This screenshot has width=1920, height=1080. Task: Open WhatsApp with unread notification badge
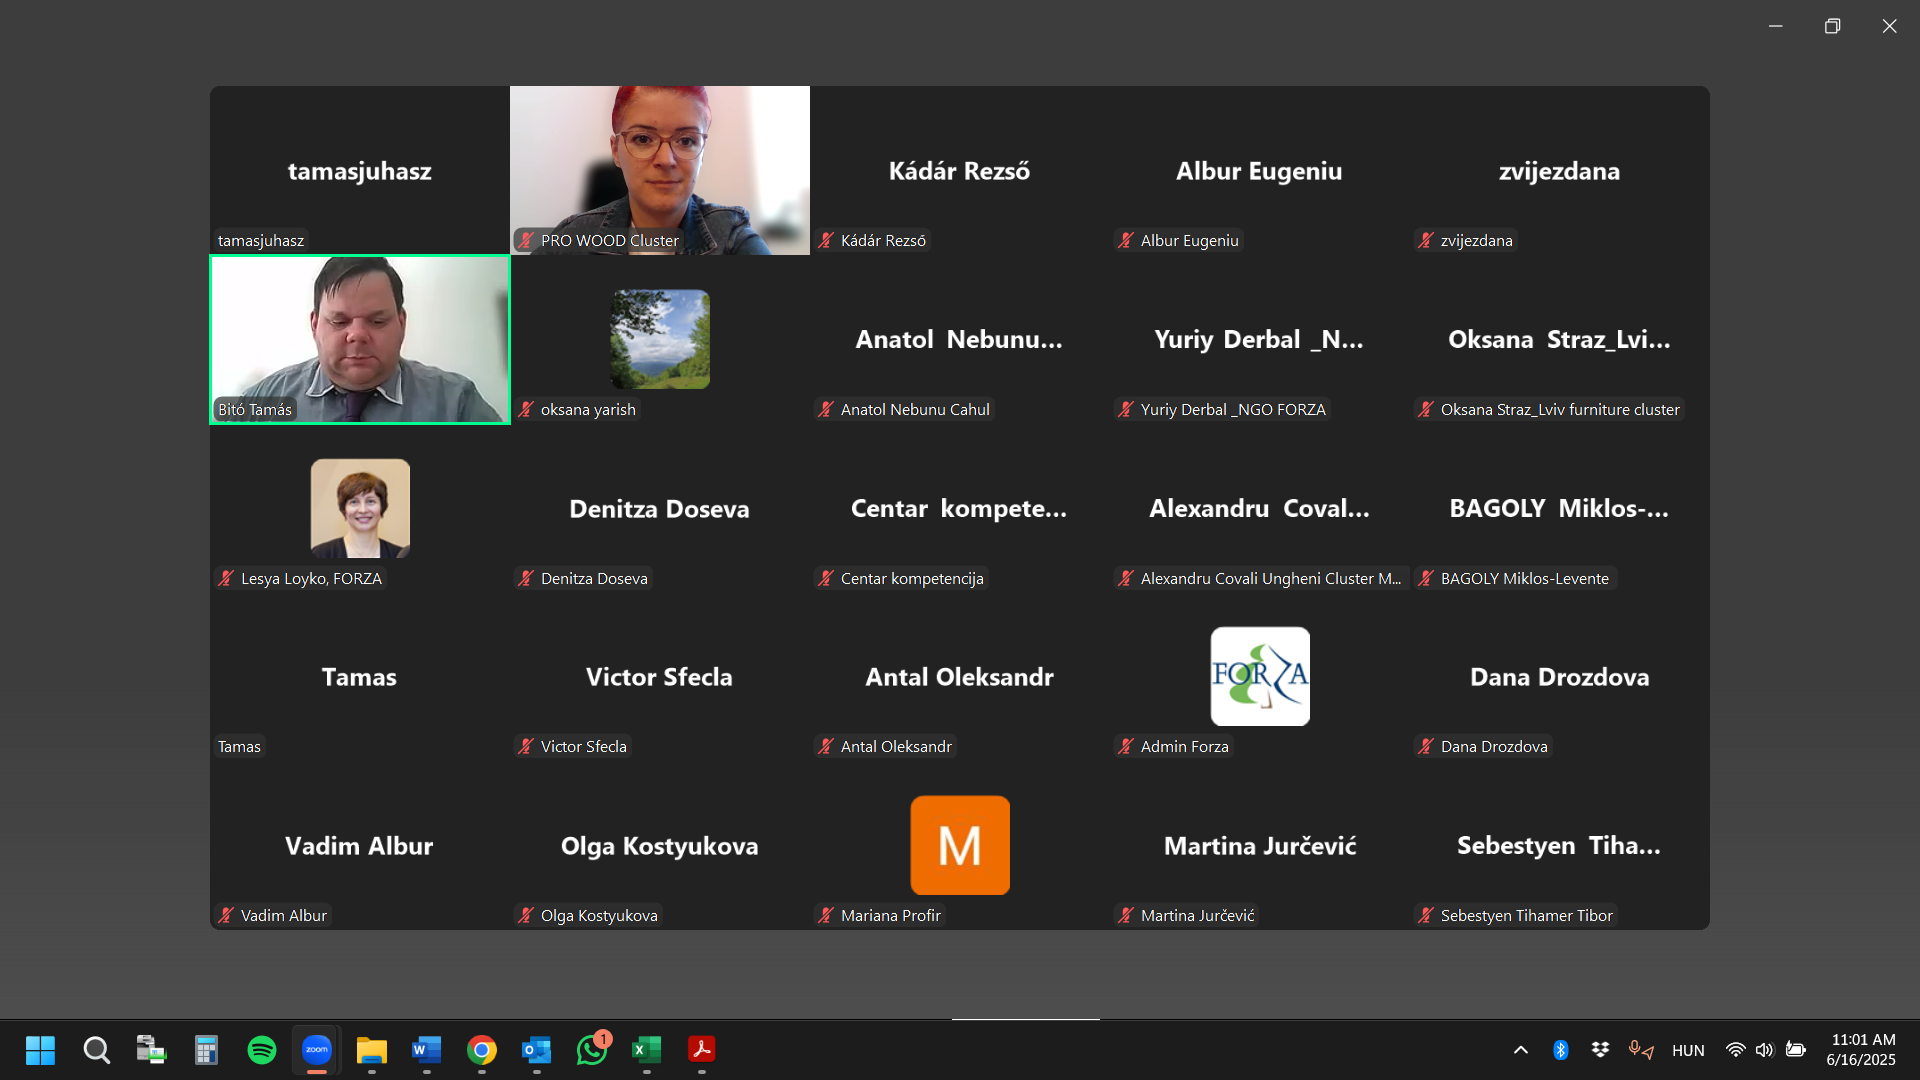pyautogui.click(x=591, y=1050)
